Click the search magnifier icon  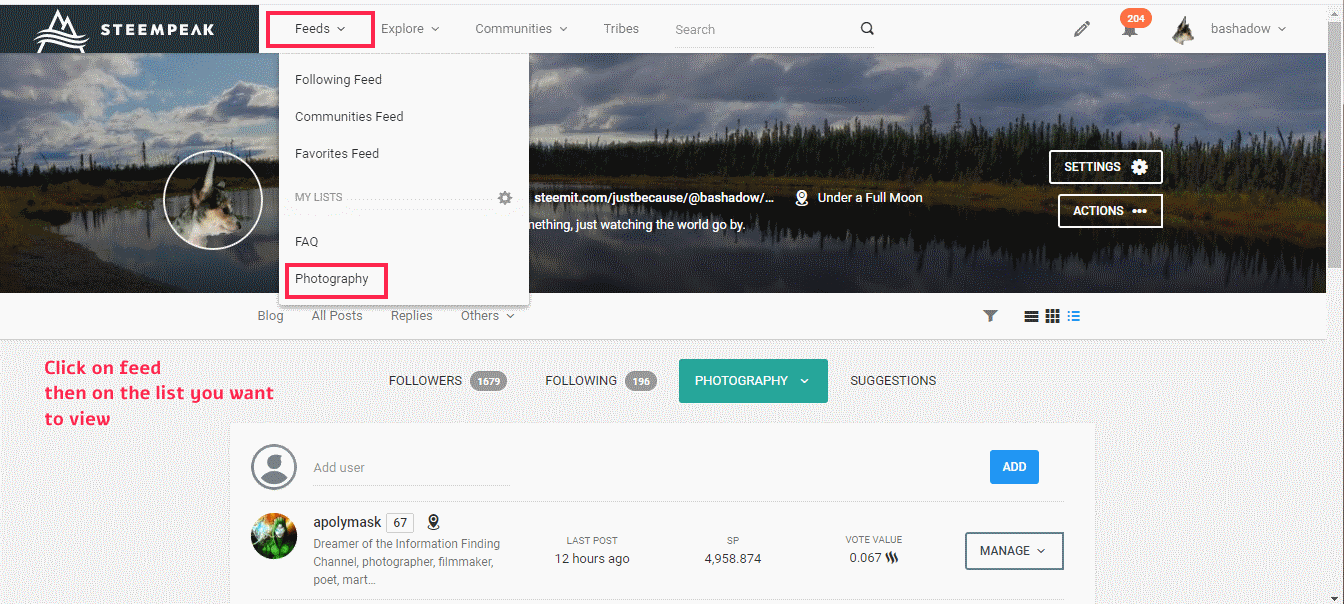pos(867,29)
